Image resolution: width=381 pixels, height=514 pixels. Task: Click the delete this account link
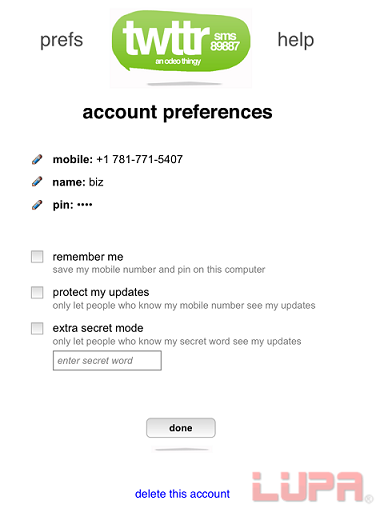point(182,494)
